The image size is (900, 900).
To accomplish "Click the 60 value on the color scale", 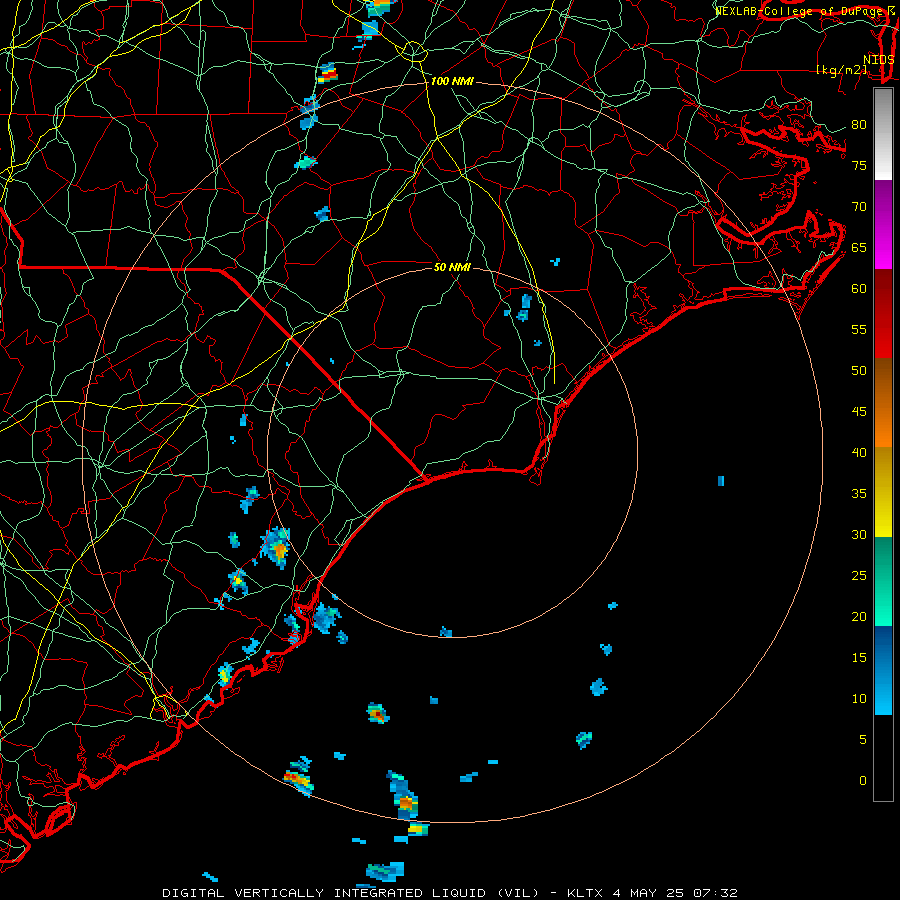I will click(859, 289).
